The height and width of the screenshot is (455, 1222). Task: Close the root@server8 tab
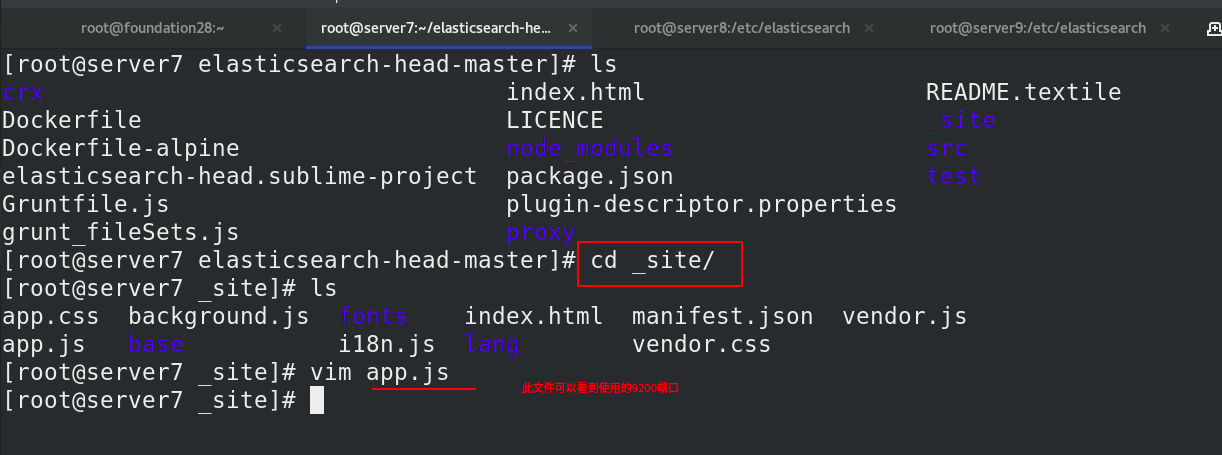[867, 28]
